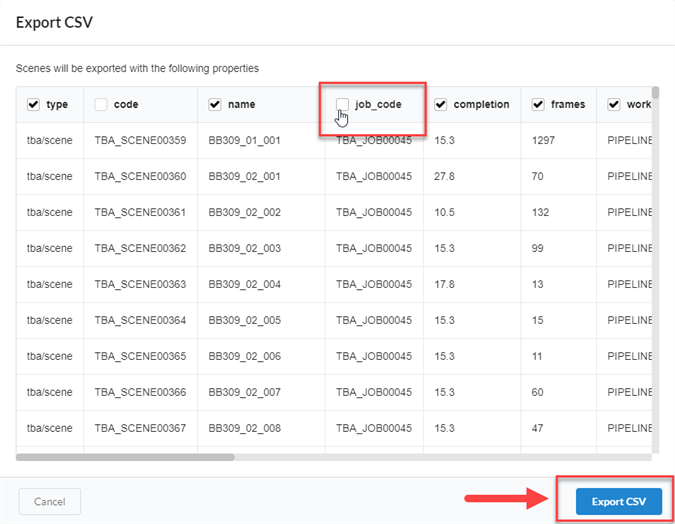Tick the job_code column checkbox
This screenshot has width=675, height=524.
pyautogui.click(x=342, y=104)
